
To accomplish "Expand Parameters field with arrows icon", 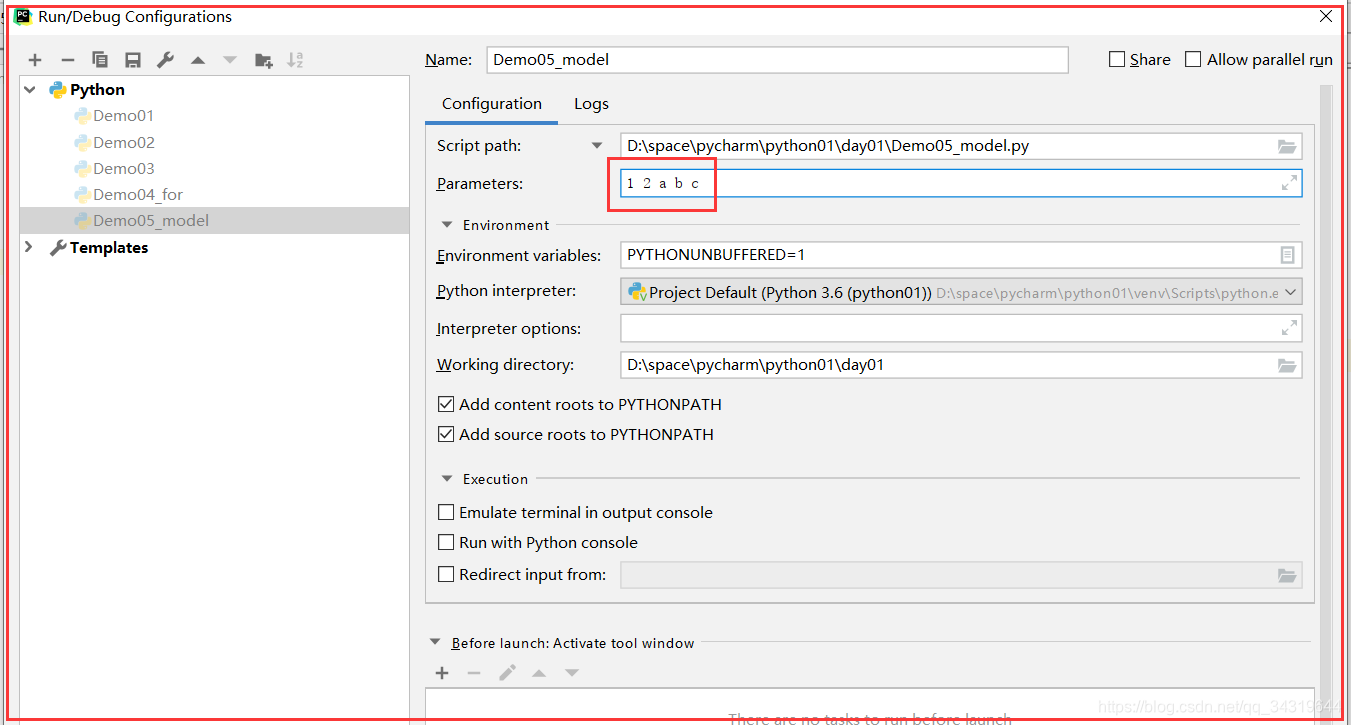I will coord(1290,183).
